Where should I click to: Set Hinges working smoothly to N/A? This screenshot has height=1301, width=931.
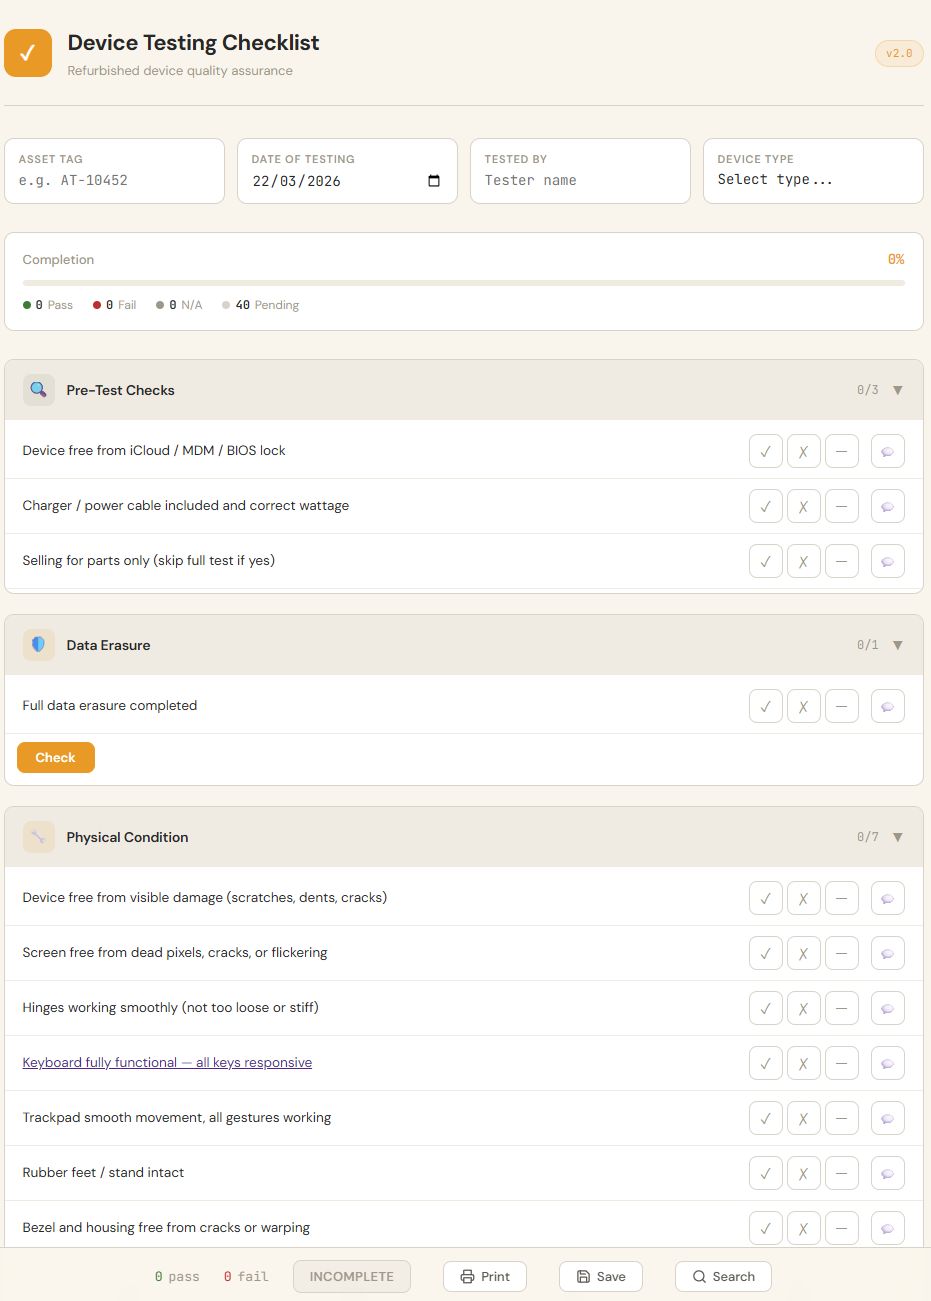[841, 1008]
